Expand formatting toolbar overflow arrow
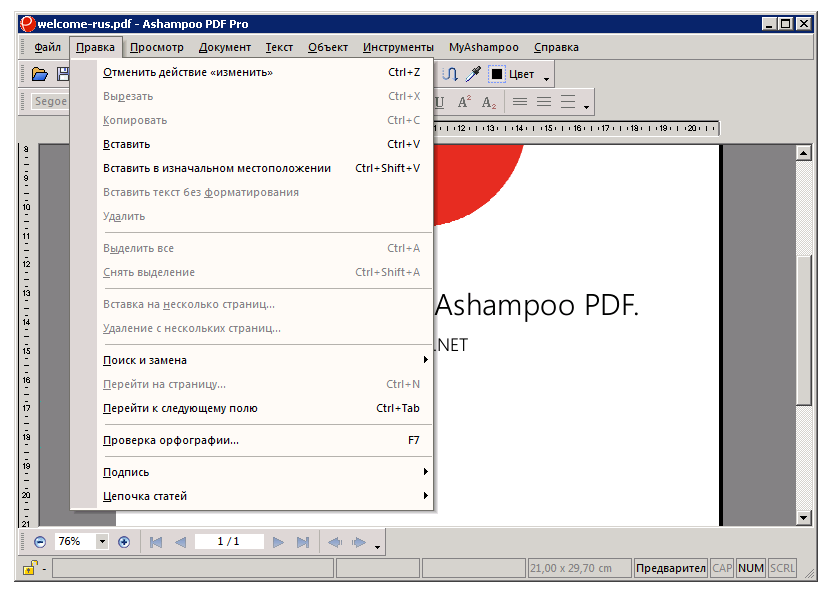The image size is (837, 601). coord(586,107)
